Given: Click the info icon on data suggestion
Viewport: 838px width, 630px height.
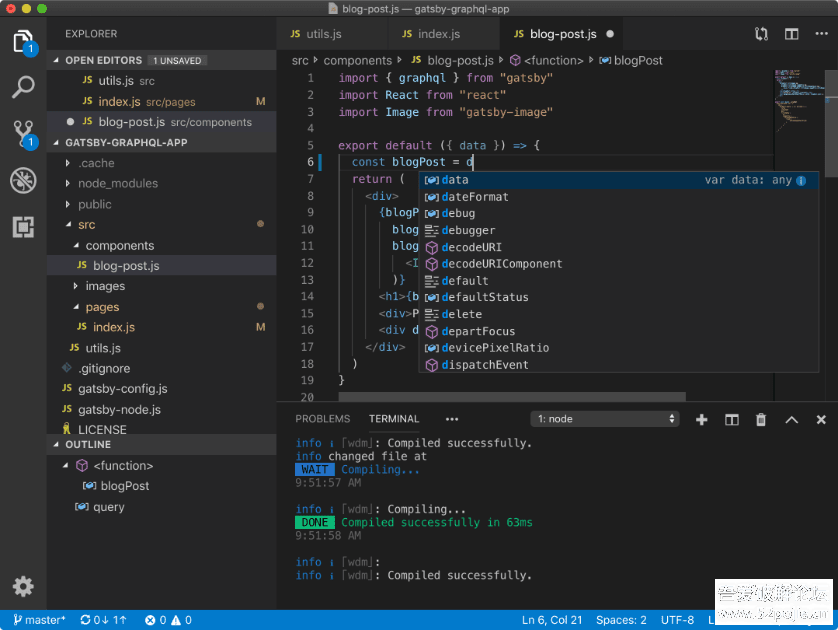Looking at the screenshot, I should (801, 181).
